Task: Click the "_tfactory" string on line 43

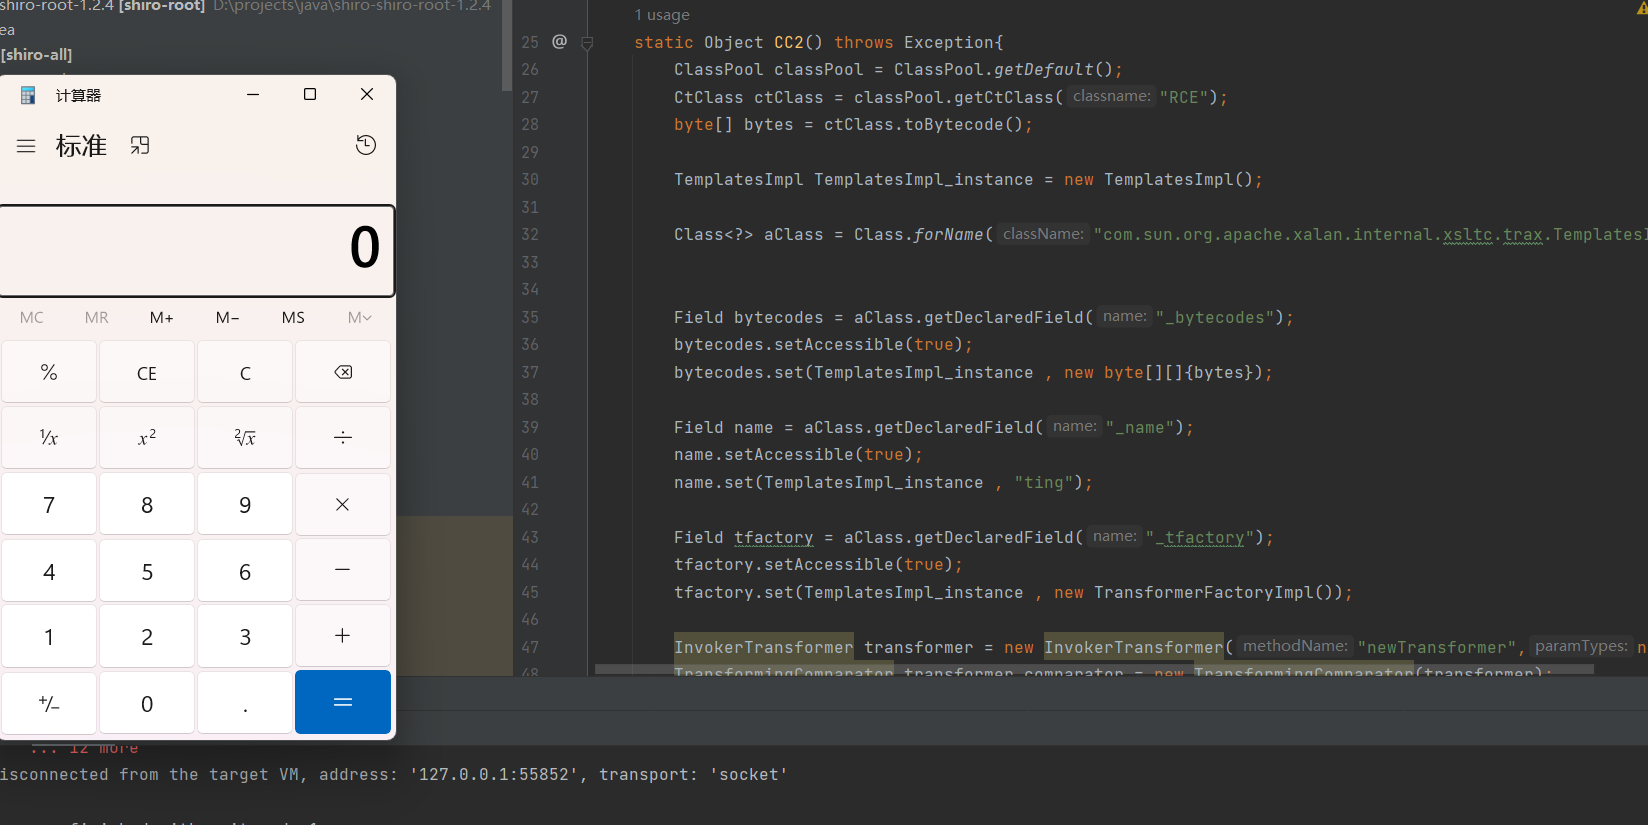Action: pyautogui.click(x=1200, y=537)
